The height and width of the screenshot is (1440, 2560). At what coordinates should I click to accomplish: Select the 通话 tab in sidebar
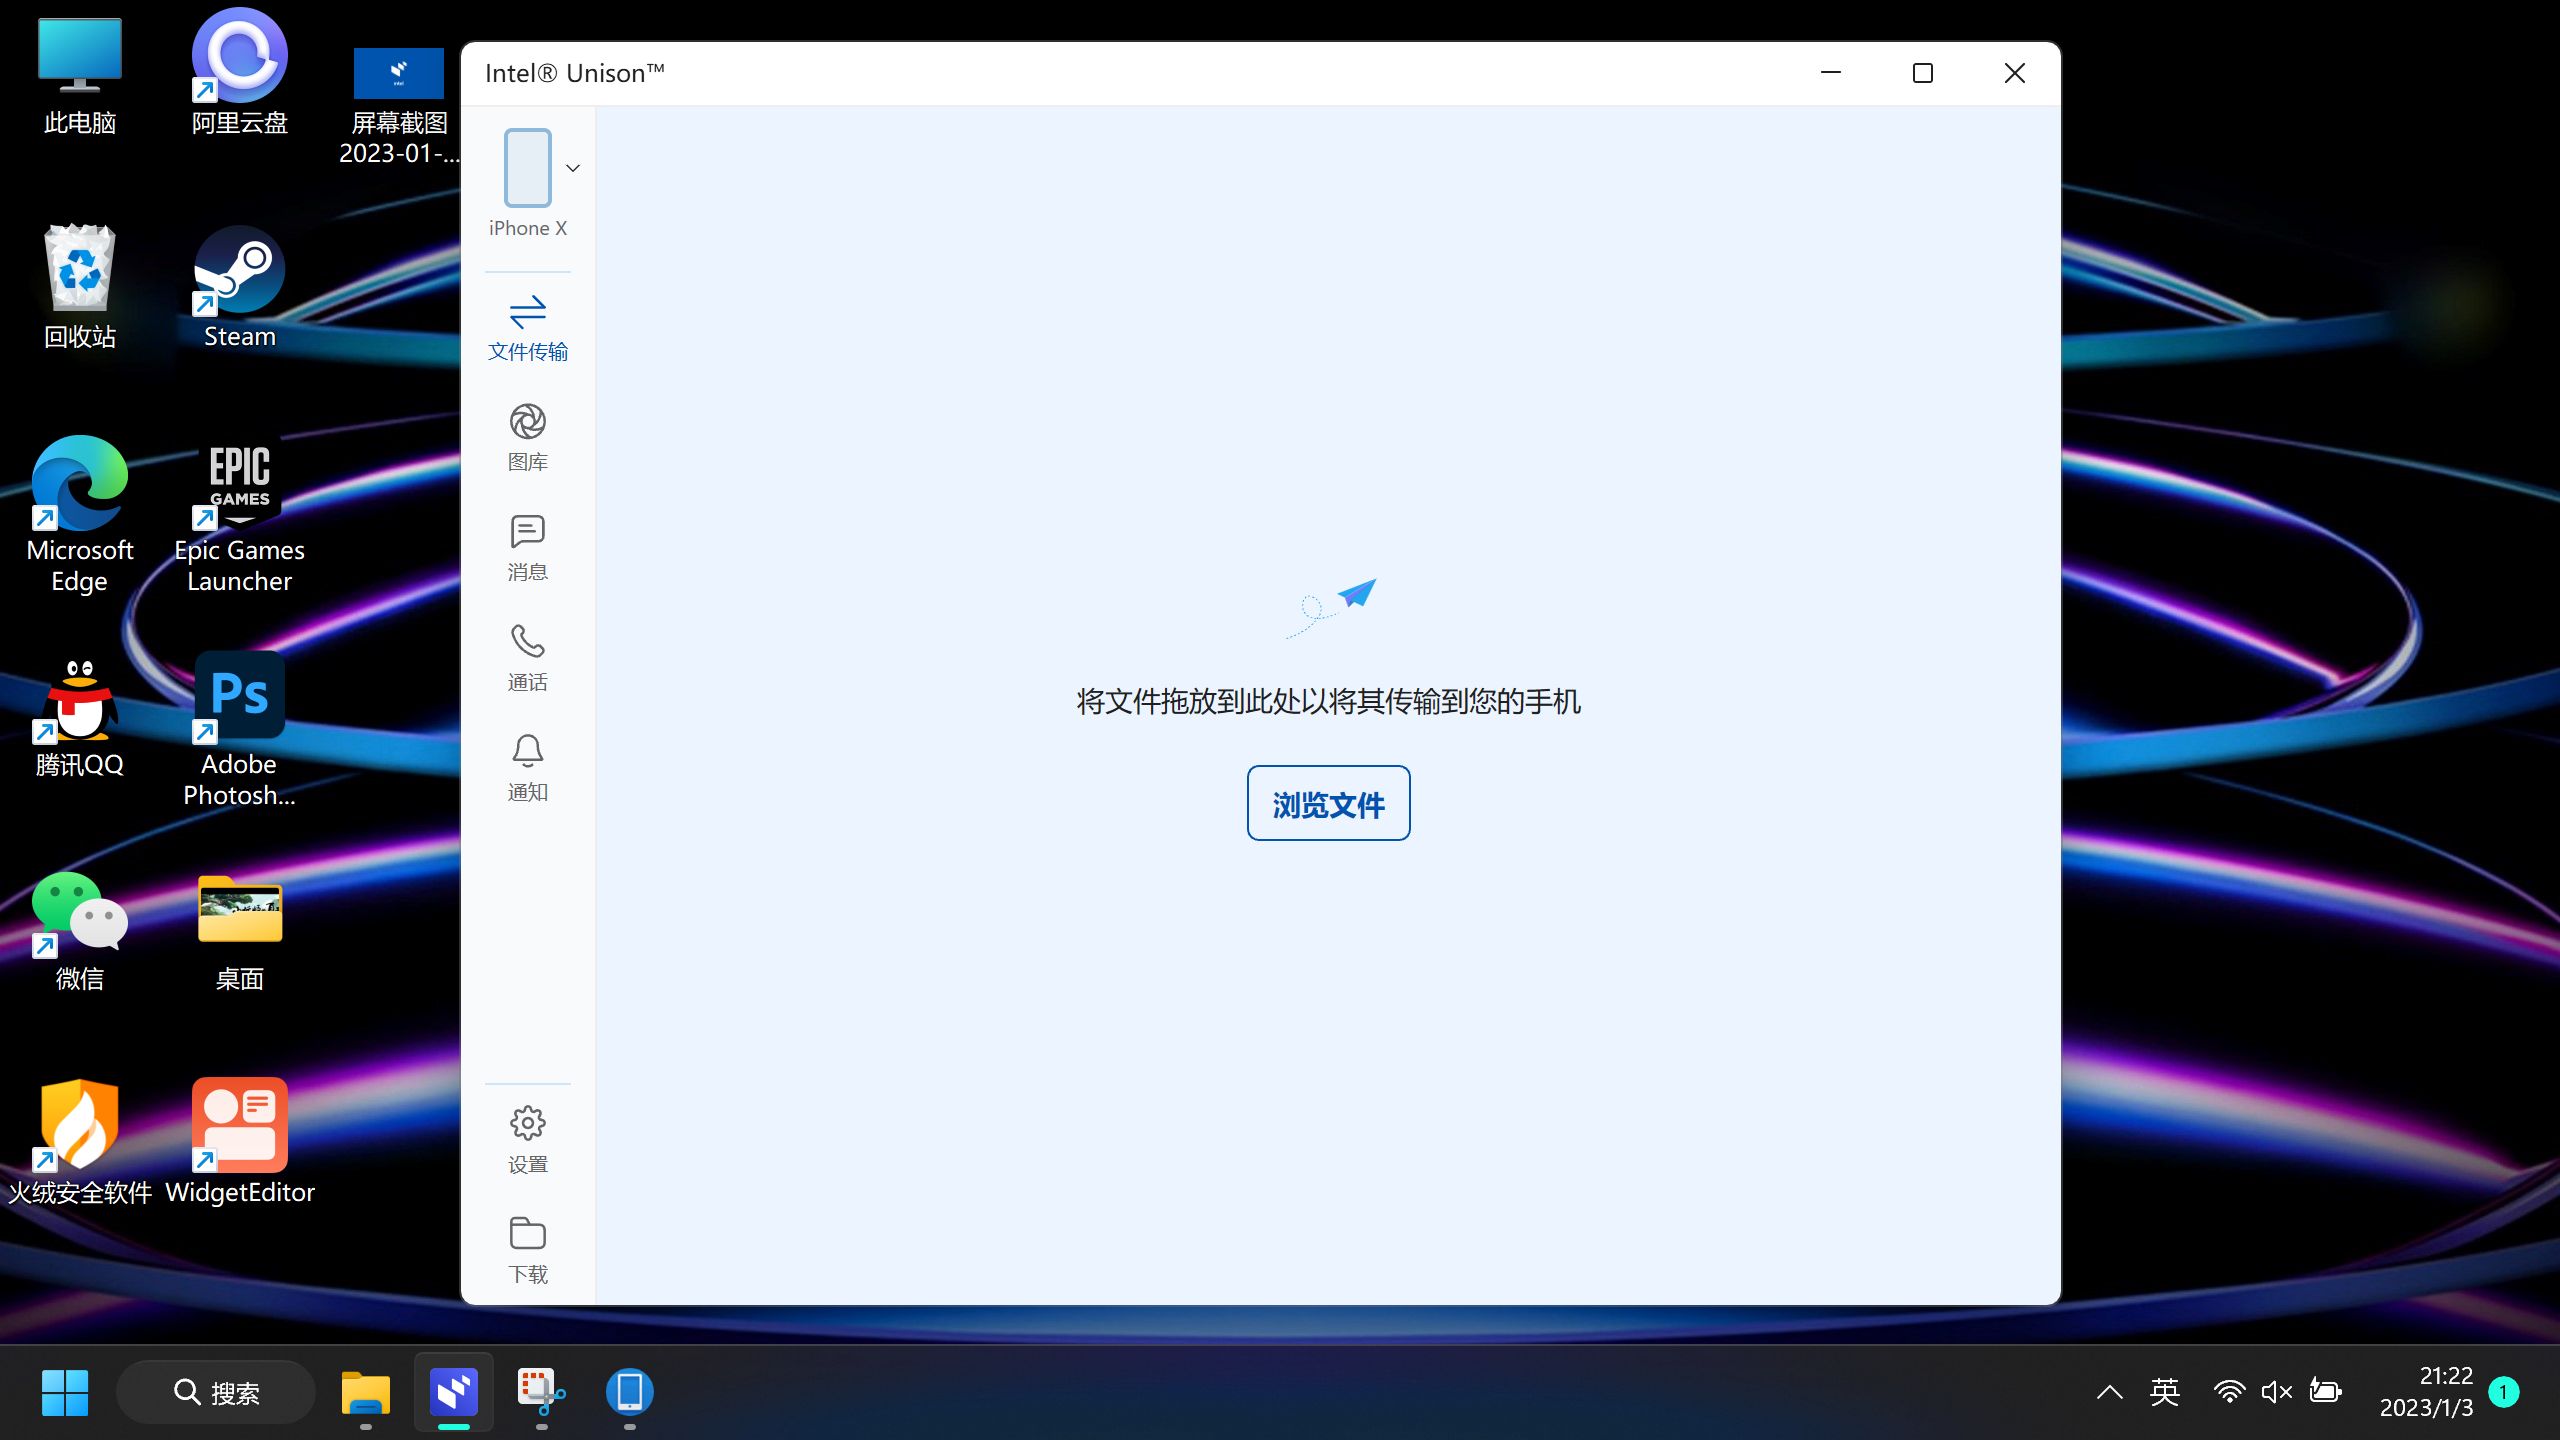pos(526,658)
